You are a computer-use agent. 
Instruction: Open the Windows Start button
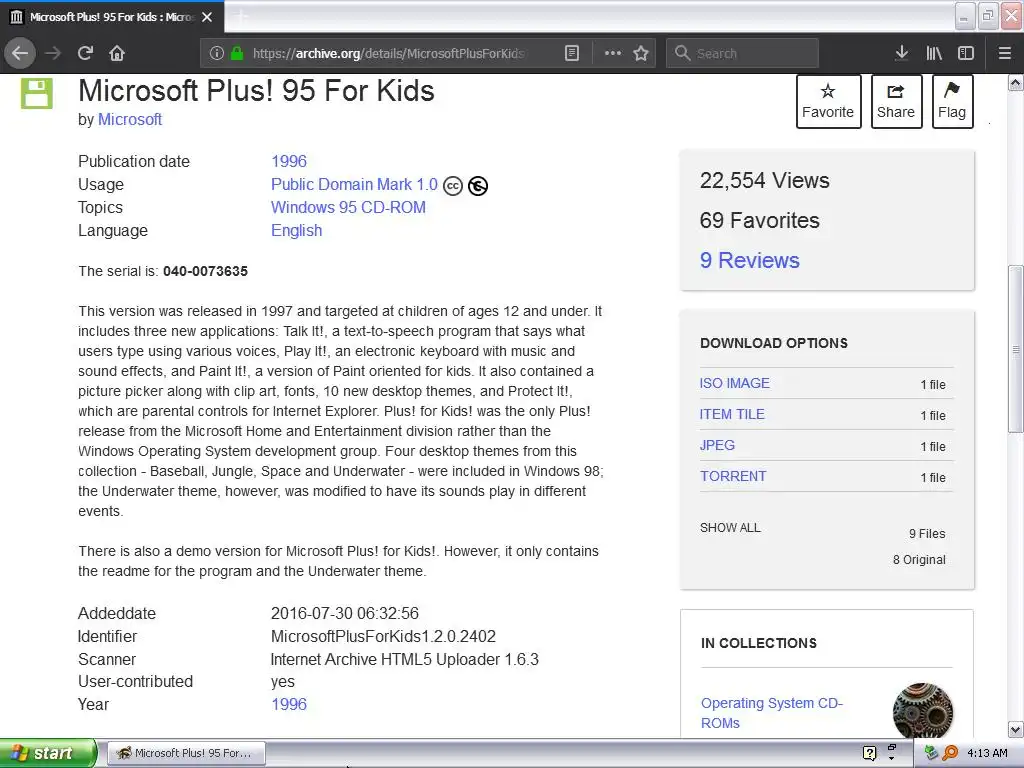(x=47, y=753)
